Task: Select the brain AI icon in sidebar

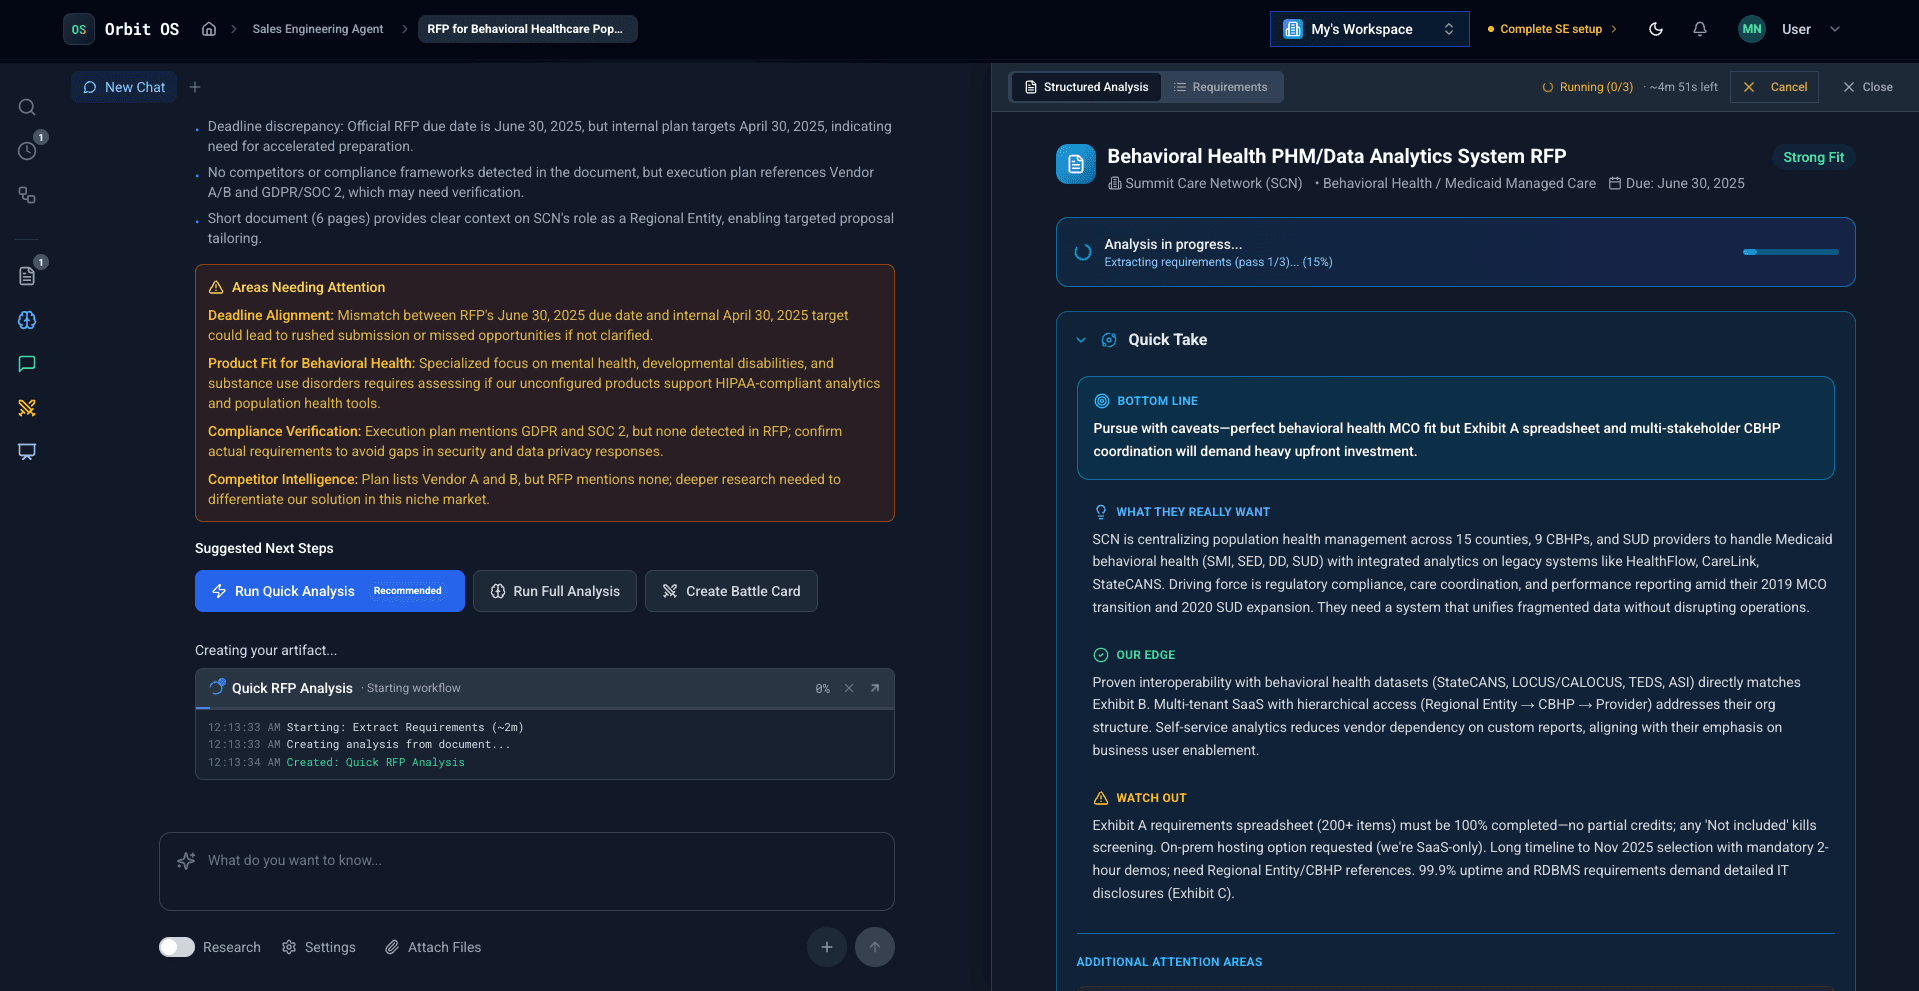Action: 27,320
